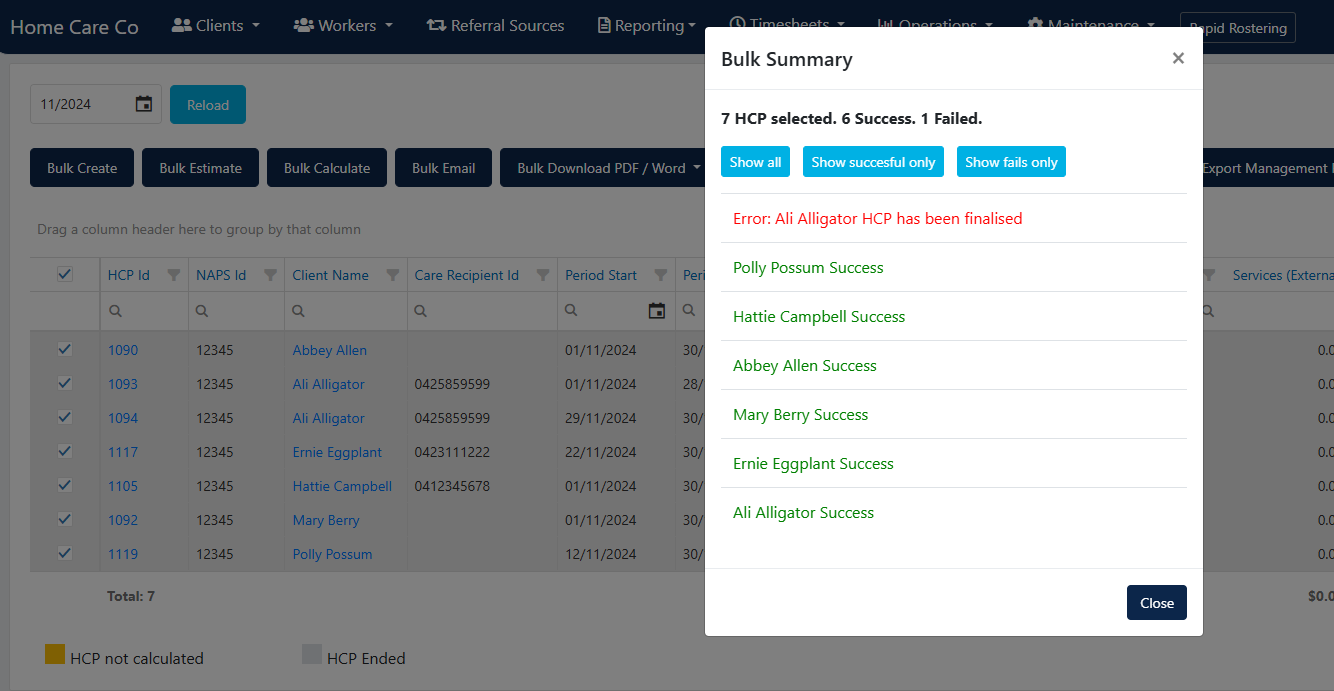Click the search icon under Care Recipient Id
The width and height of the screenshot is (1334, 691).
421,311
